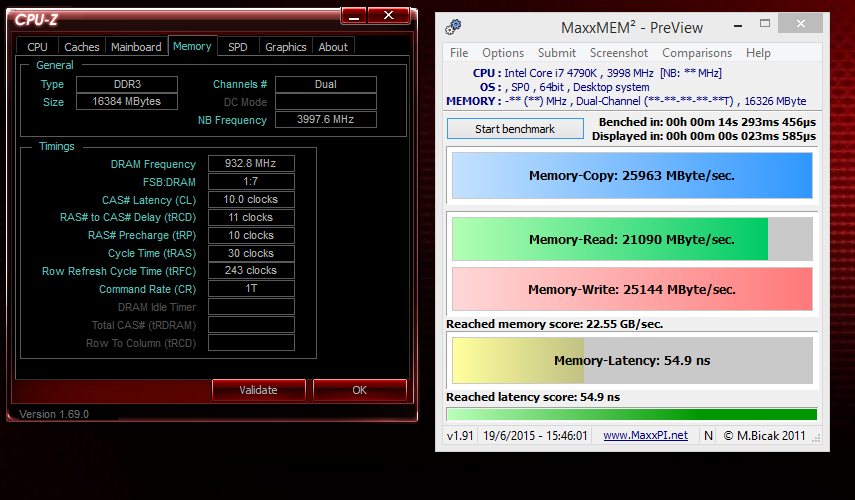Image resolution: width=855 pixels, height=500 pixels.
Task: Click the Displayed in time text
Action: (x=704, y=136)
